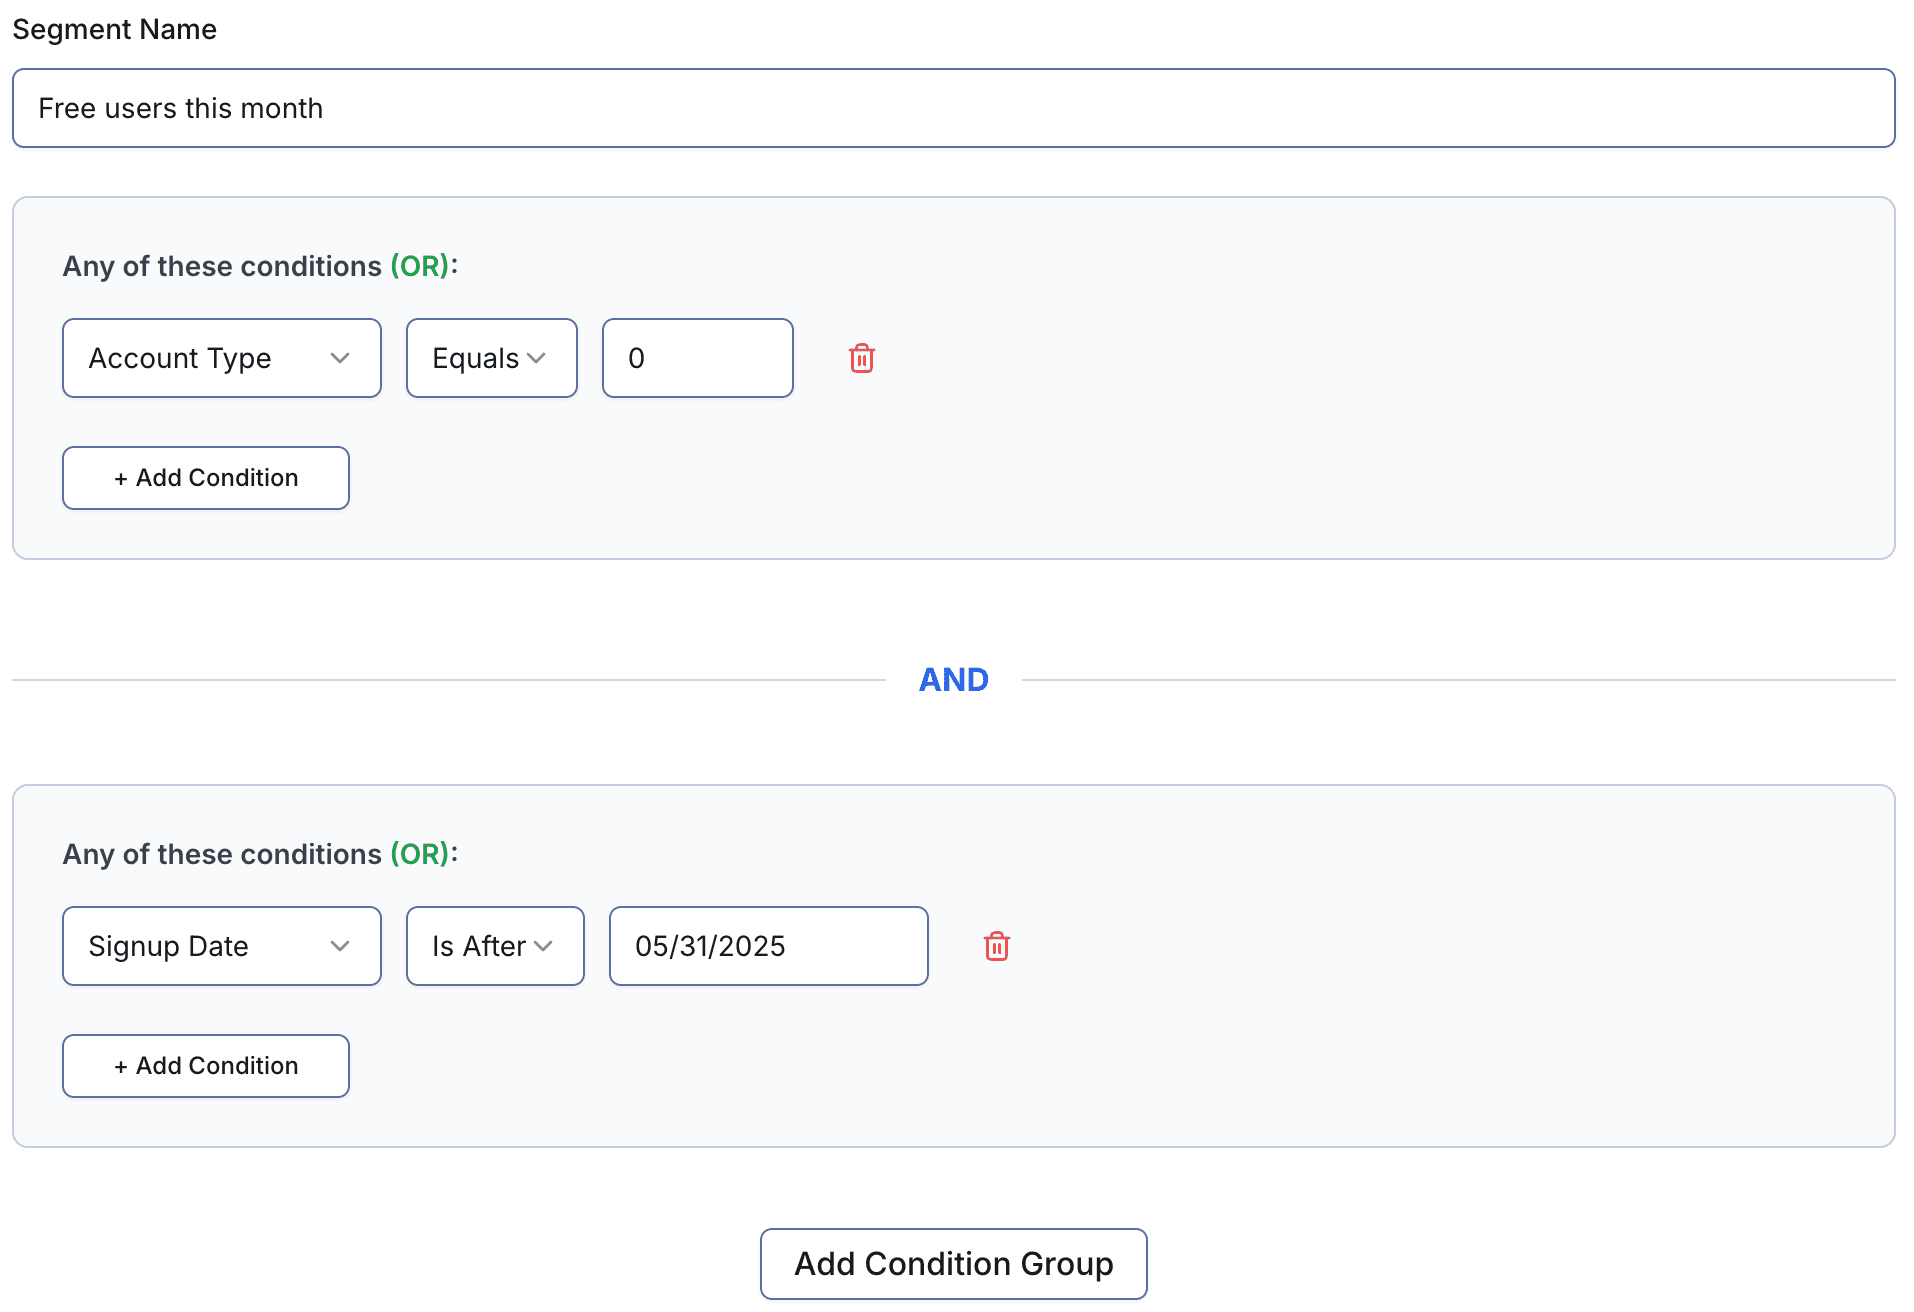The image size is (1914, 1312).
Task: Click the chevron arrow beside Account Type
Action: (340, 358)
